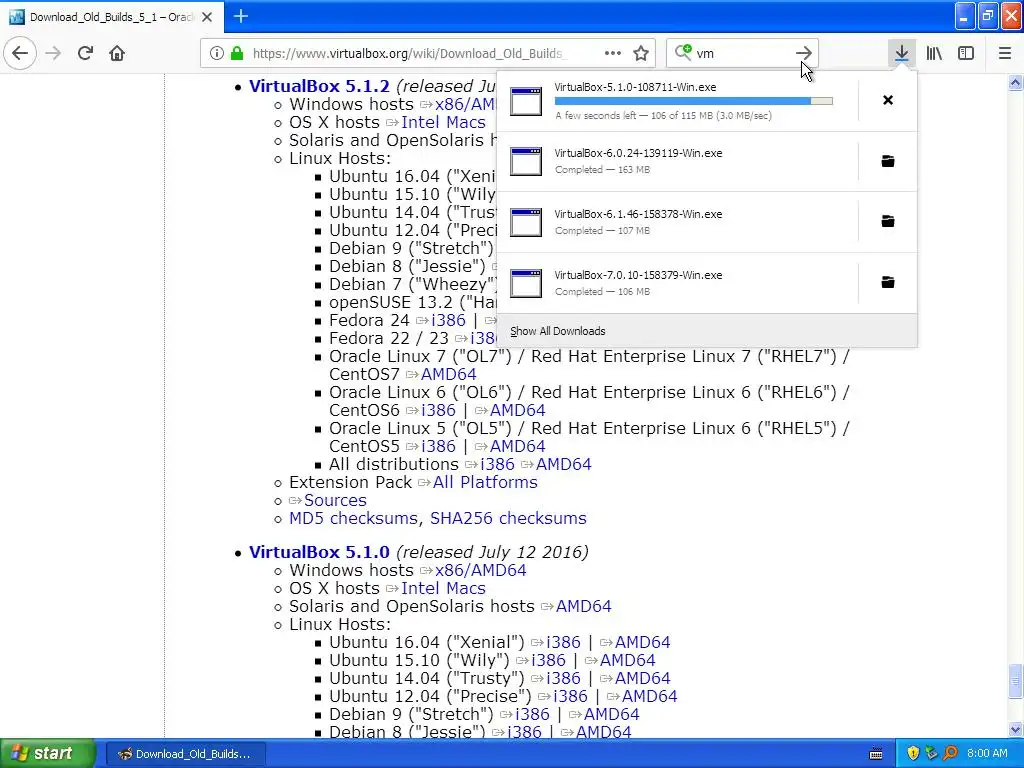The height and width of the screenshot is (768, 1024).
Task: Toggle the downloads toolbar arrow button
Action: [x=901, y=53]
